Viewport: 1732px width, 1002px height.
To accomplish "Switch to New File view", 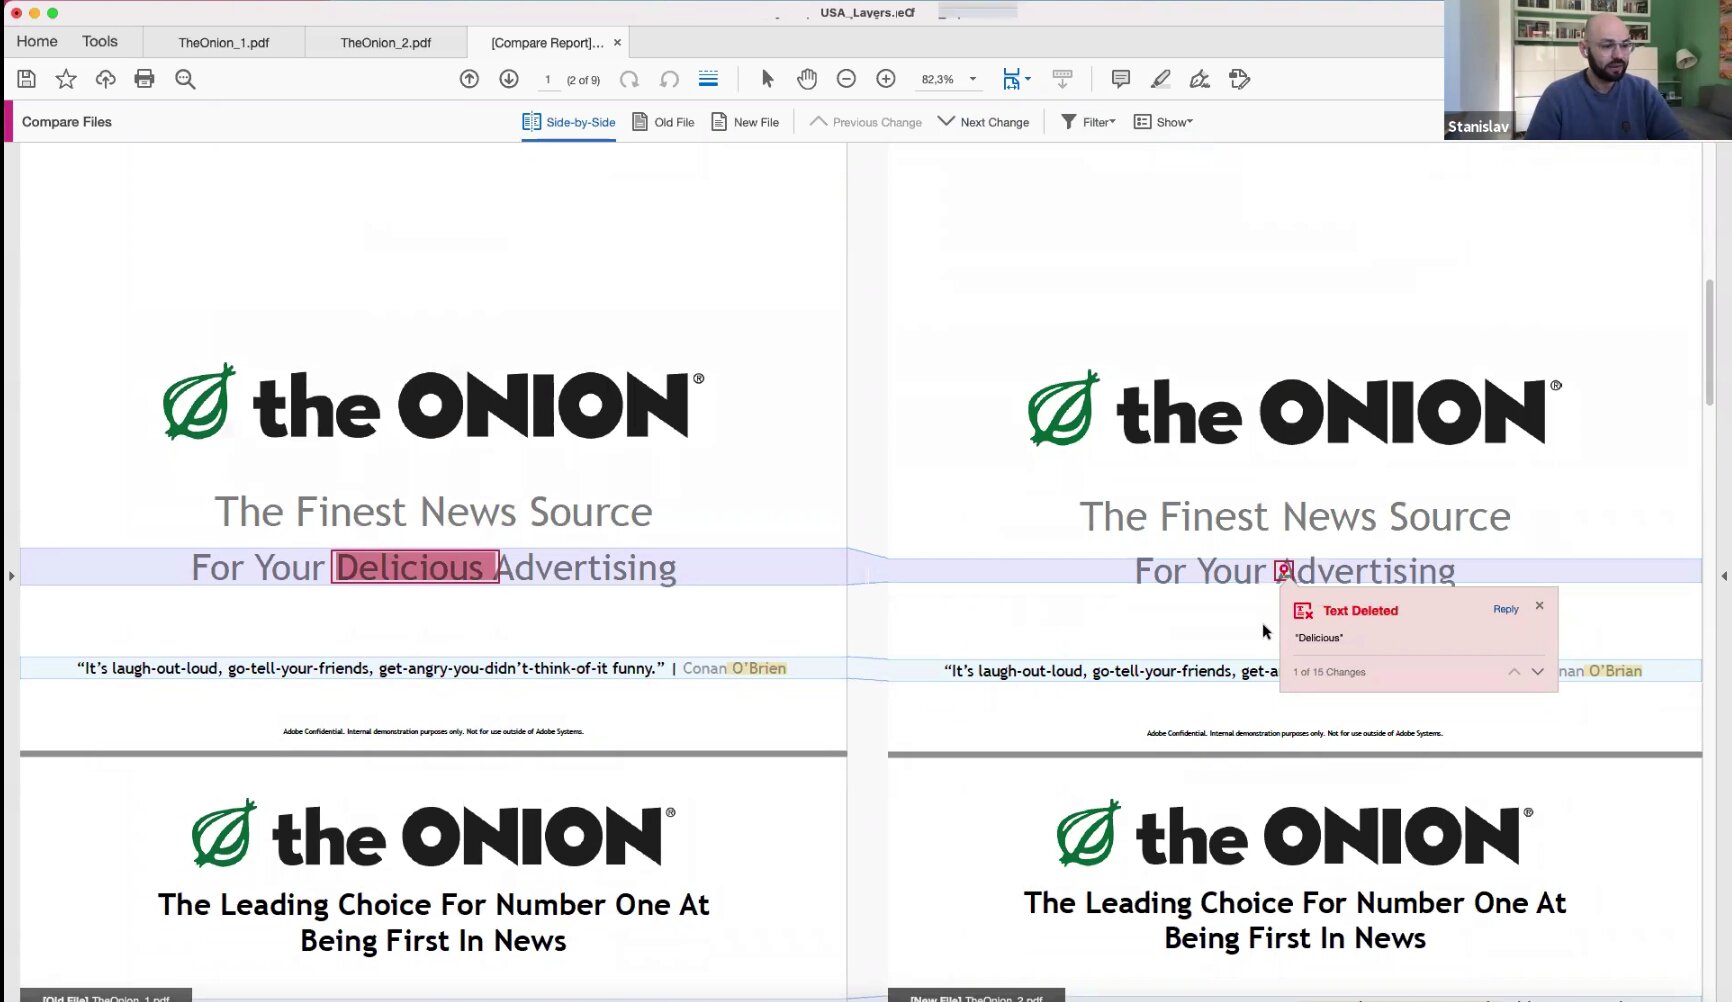I will coord(745,122).
